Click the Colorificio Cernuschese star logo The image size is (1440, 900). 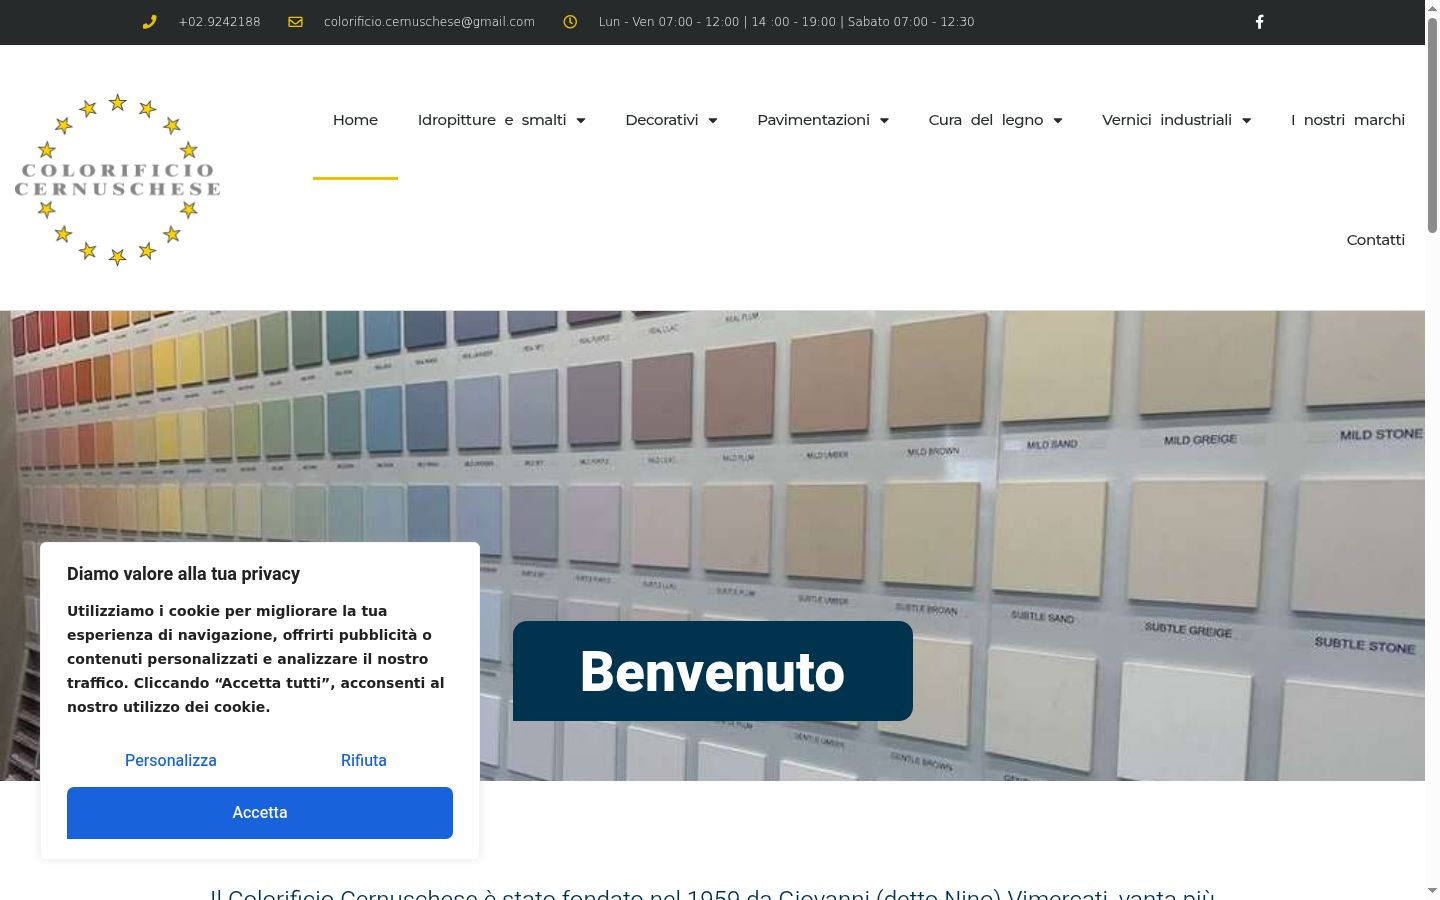click(117, 180)
